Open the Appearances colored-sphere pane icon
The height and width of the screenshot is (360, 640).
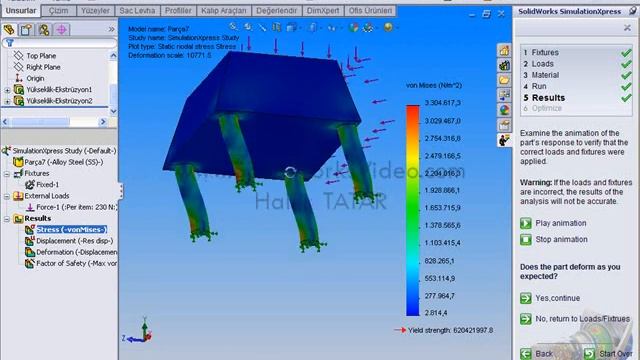(504, 110)
